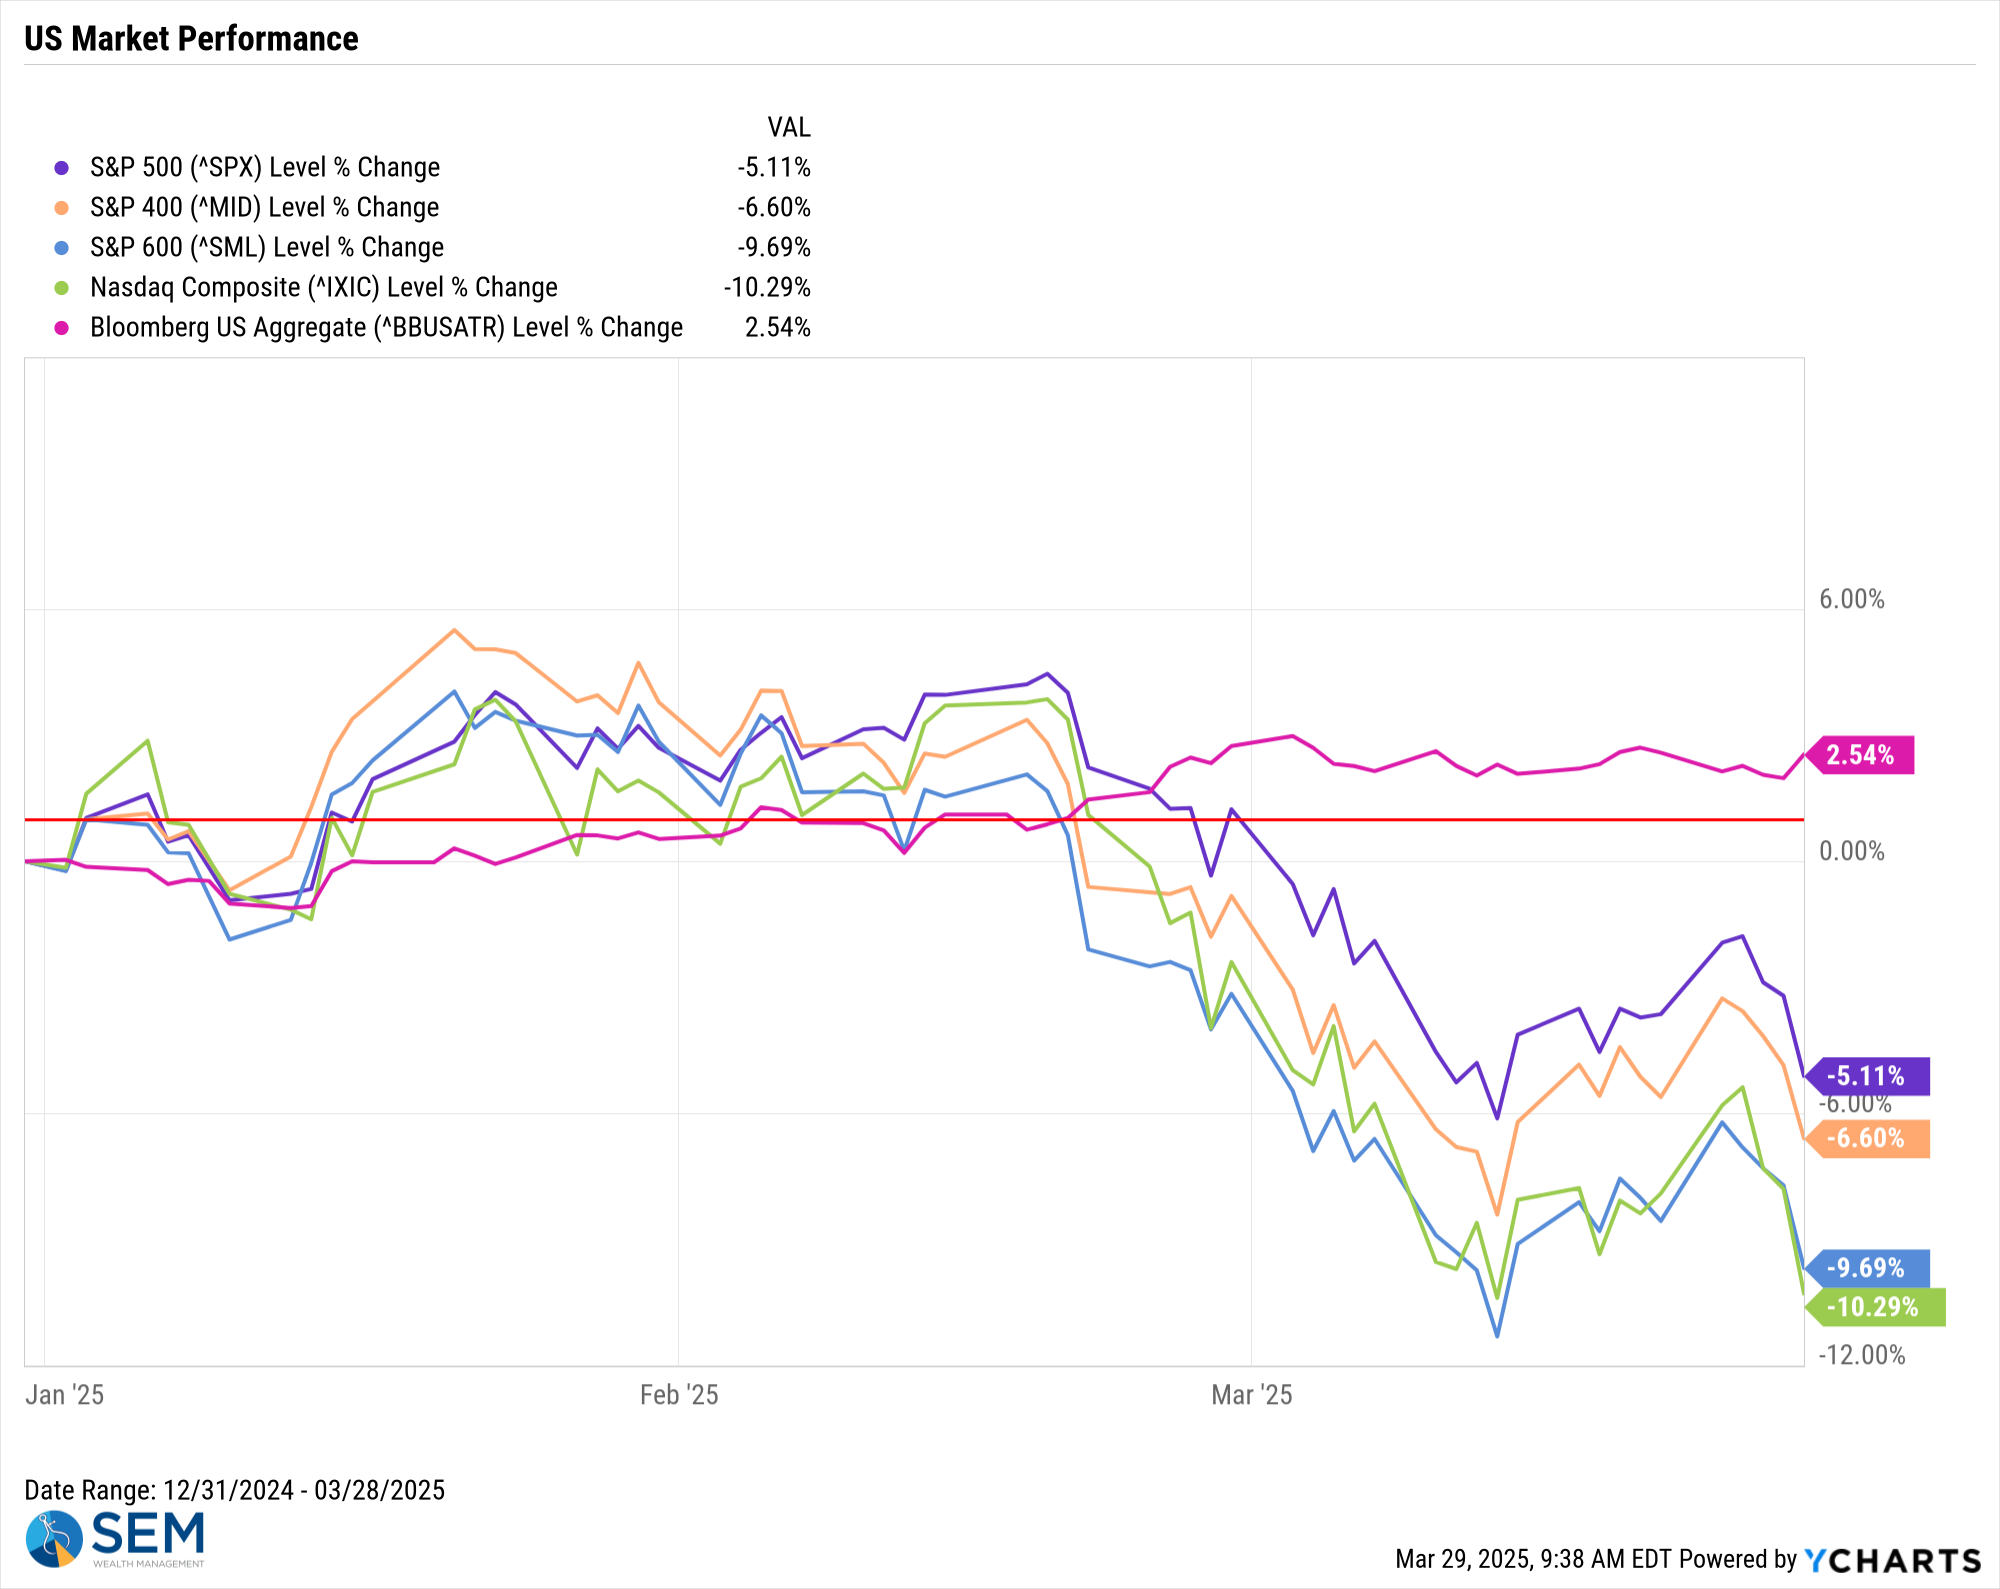Click the green Nasdaq Composite legend dot
Image resolution: width=2000 pixels, height=1589 pixels.
pos(62,288)
